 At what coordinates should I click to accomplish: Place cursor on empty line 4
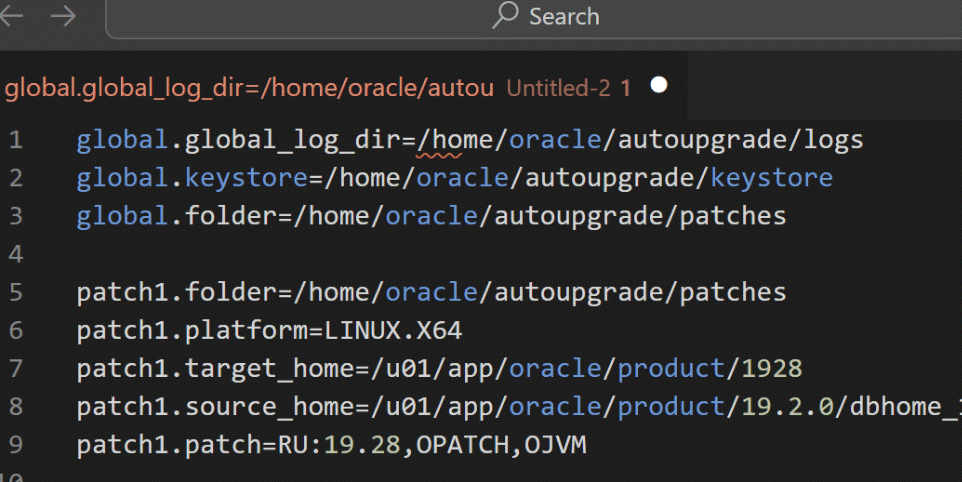[300, 254]
